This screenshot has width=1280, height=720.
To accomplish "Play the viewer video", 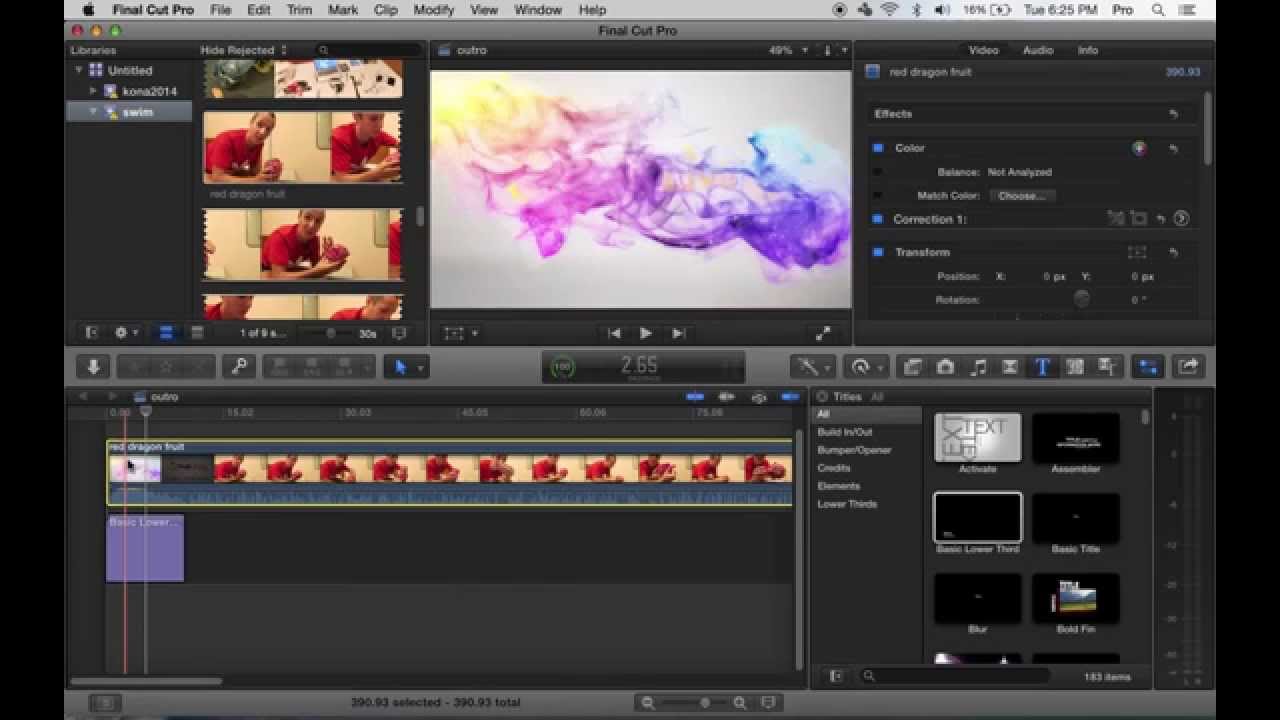I will point(646,333).
